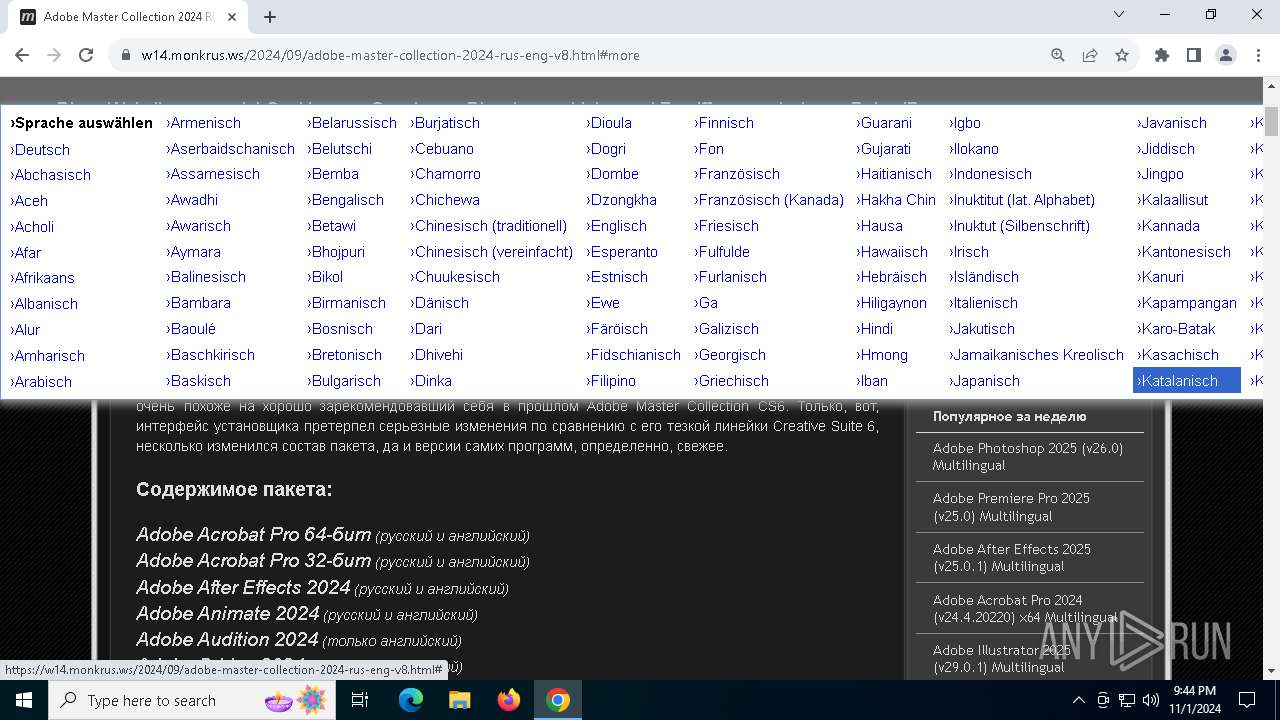
Task: Click the browser Back arrow
Action: click(22, 55)
